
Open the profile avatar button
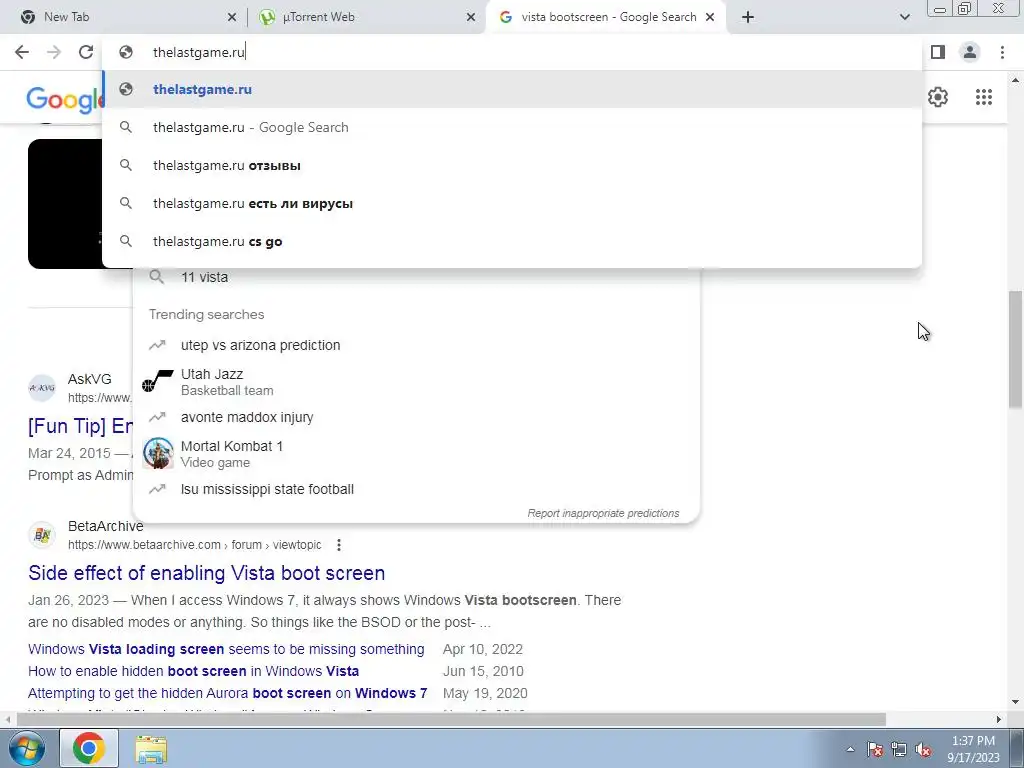tap(970, 52)
